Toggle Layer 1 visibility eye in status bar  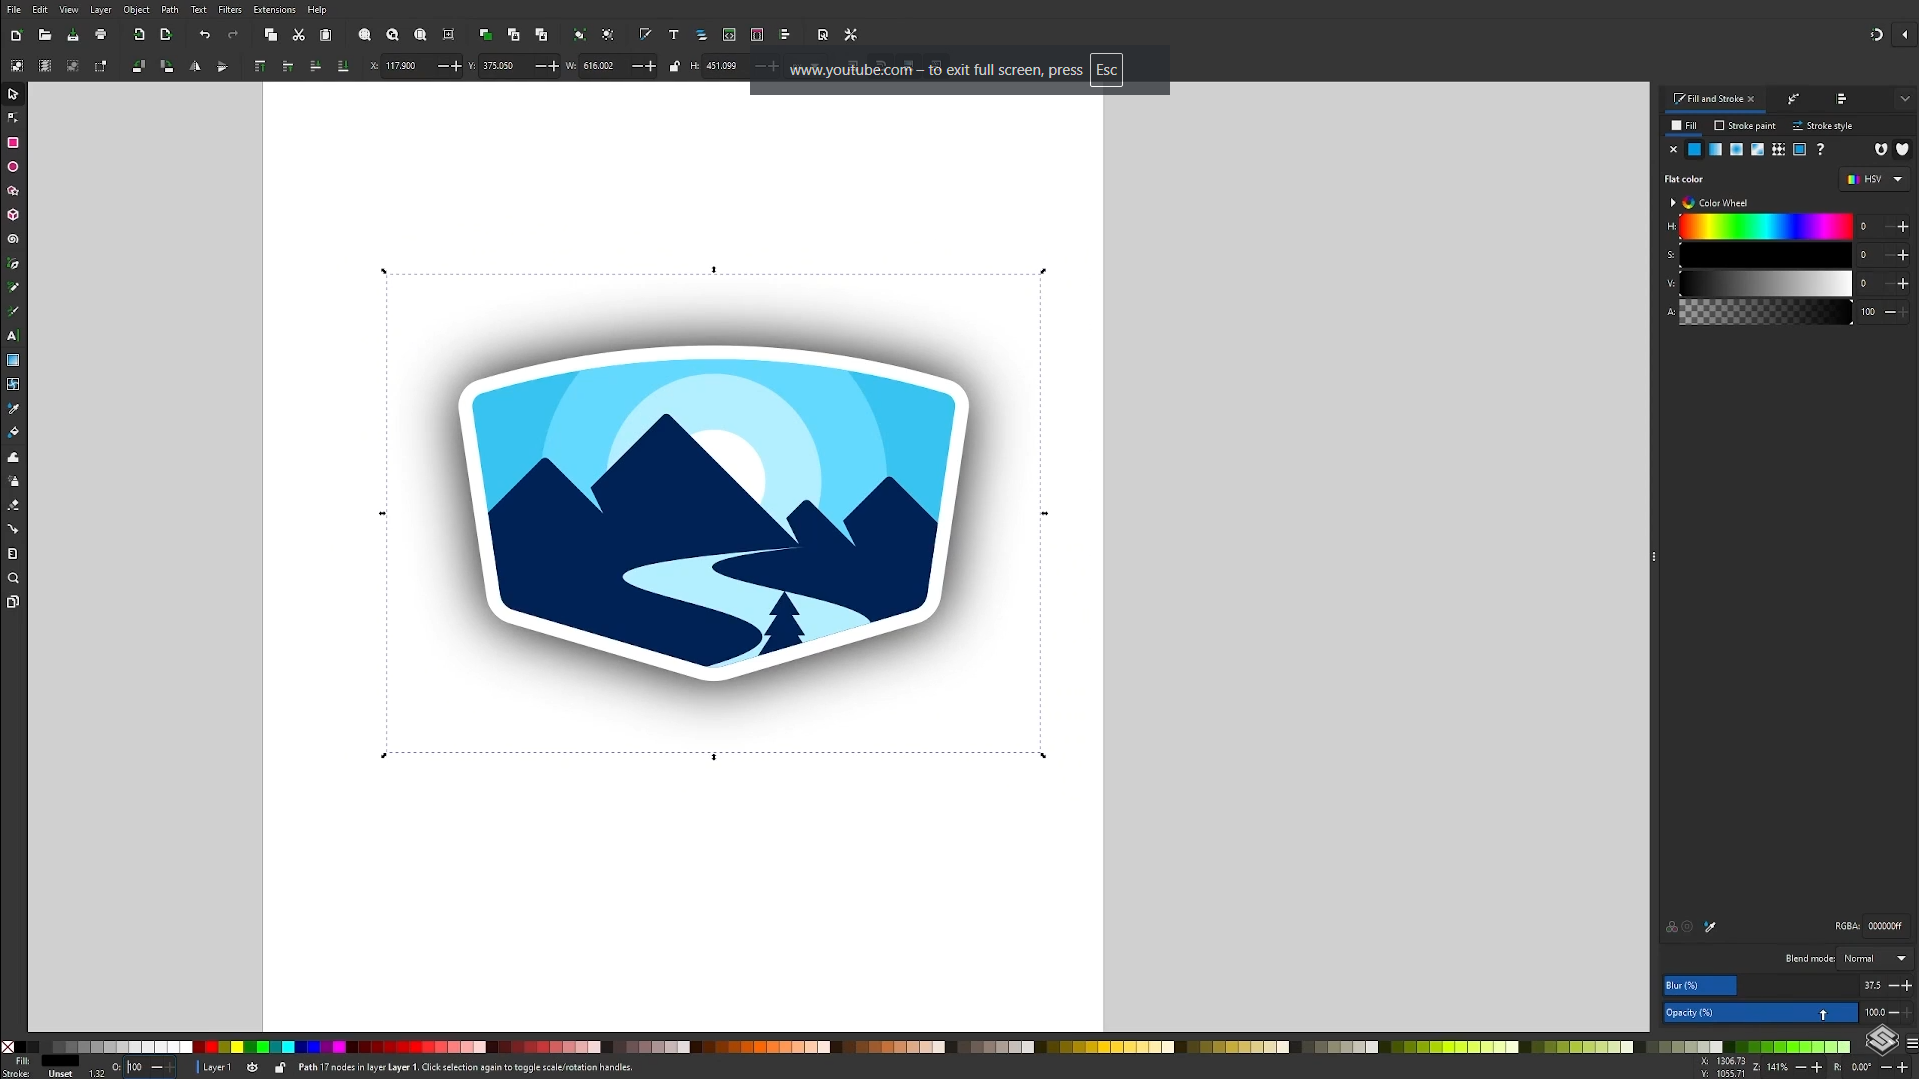252,1067
